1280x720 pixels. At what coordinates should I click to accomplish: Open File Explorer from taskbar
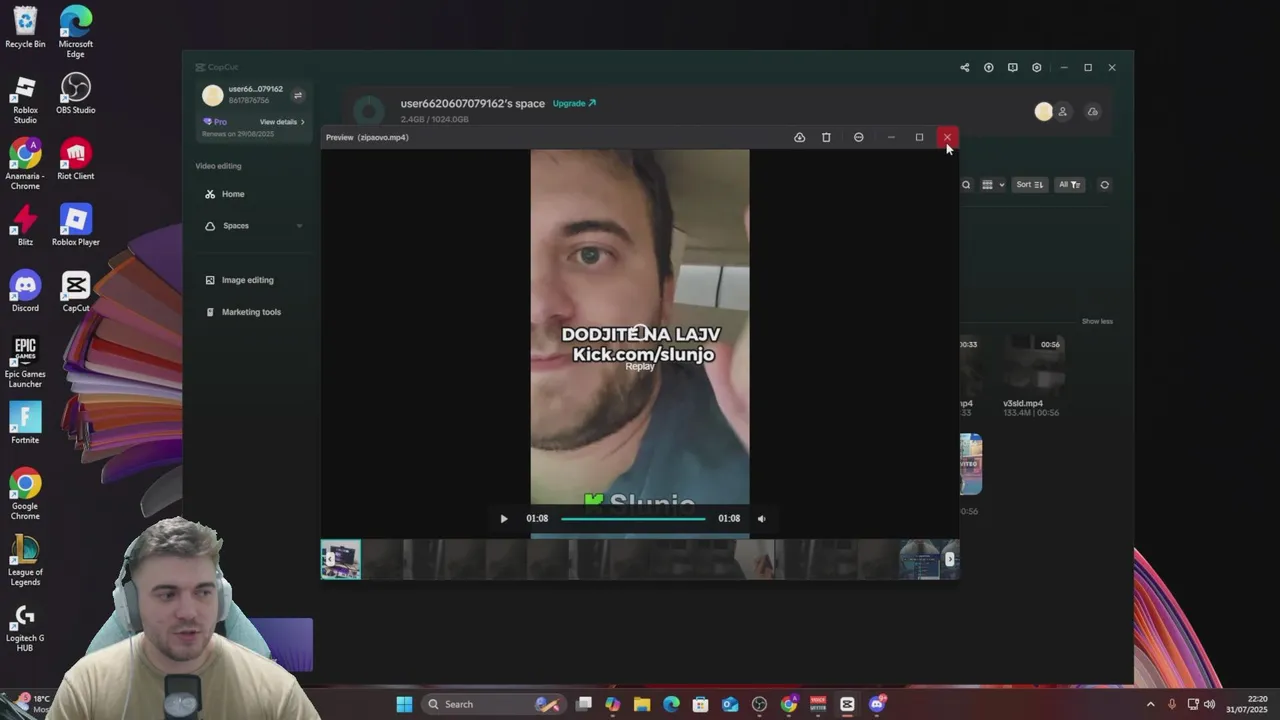642,704
